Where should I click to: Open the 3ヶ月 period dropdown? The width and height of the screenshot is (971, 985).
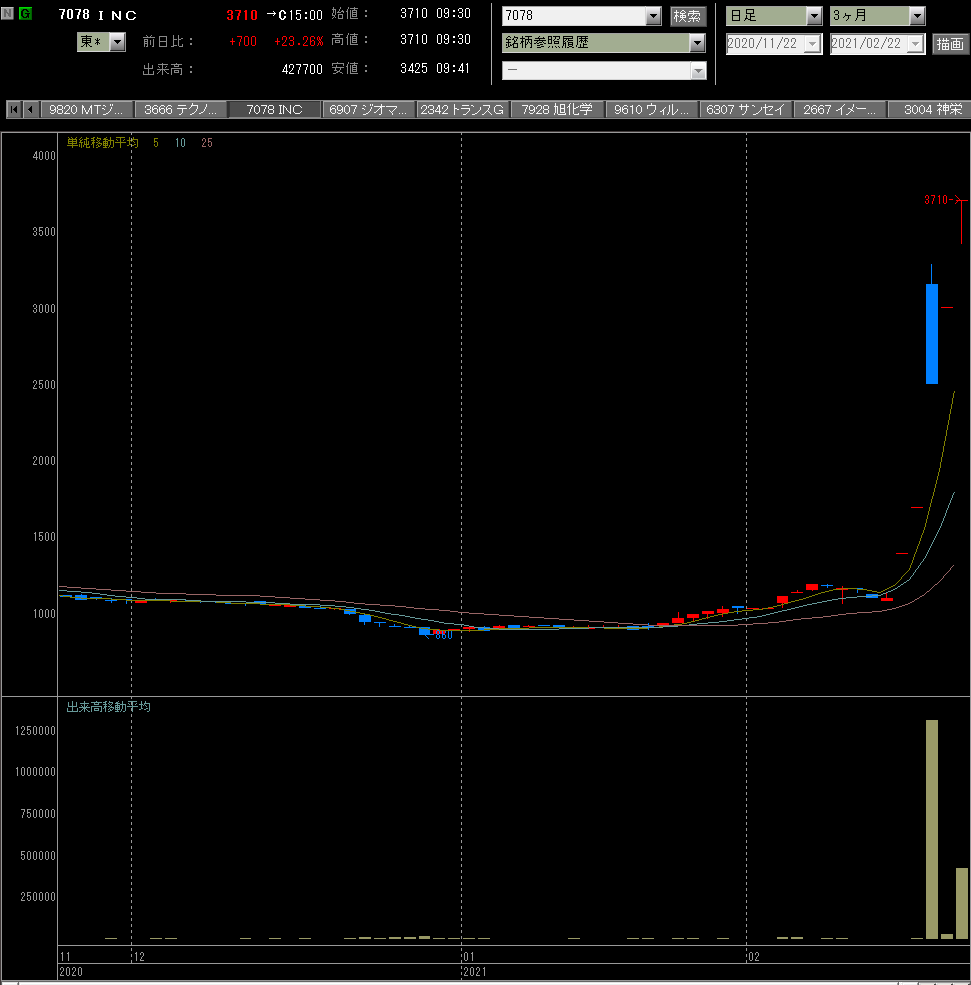click(917, 16)
